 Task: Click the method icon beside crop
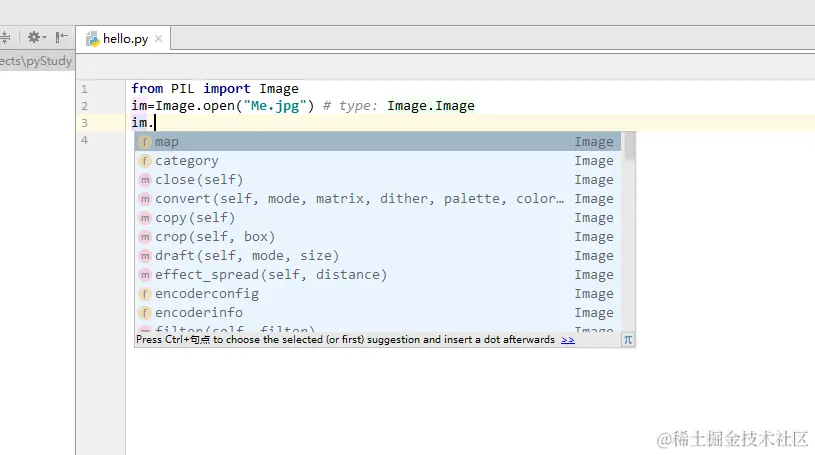click(145, 237)
